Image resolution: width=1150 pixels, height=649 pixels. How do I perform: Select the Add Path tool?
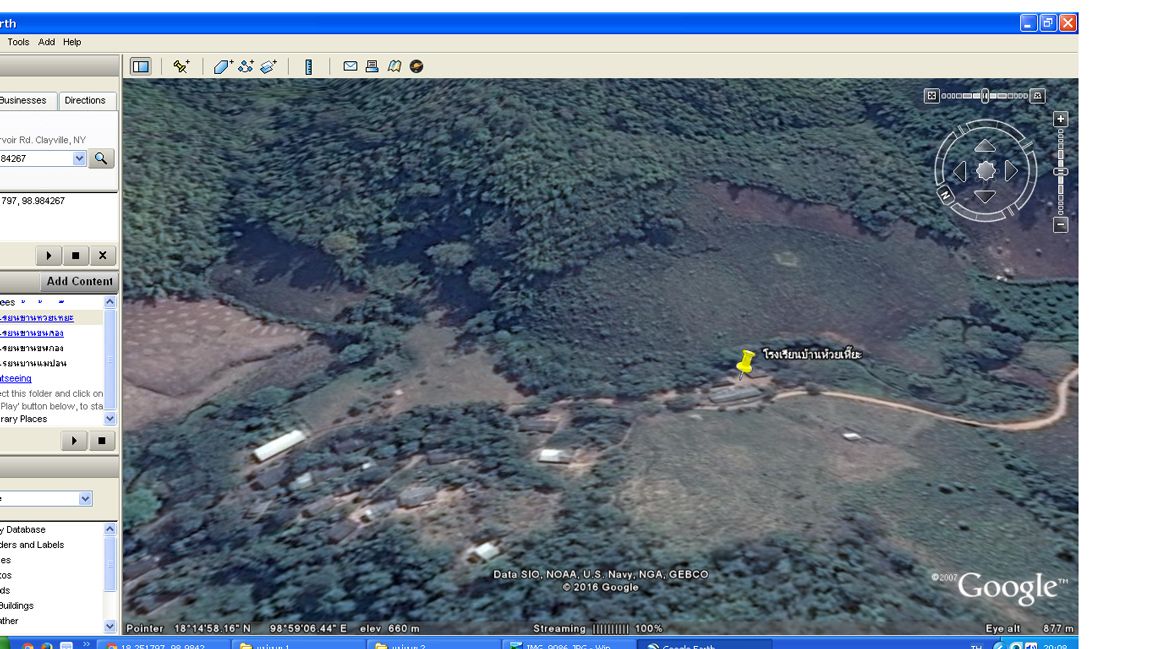(246, 66)
